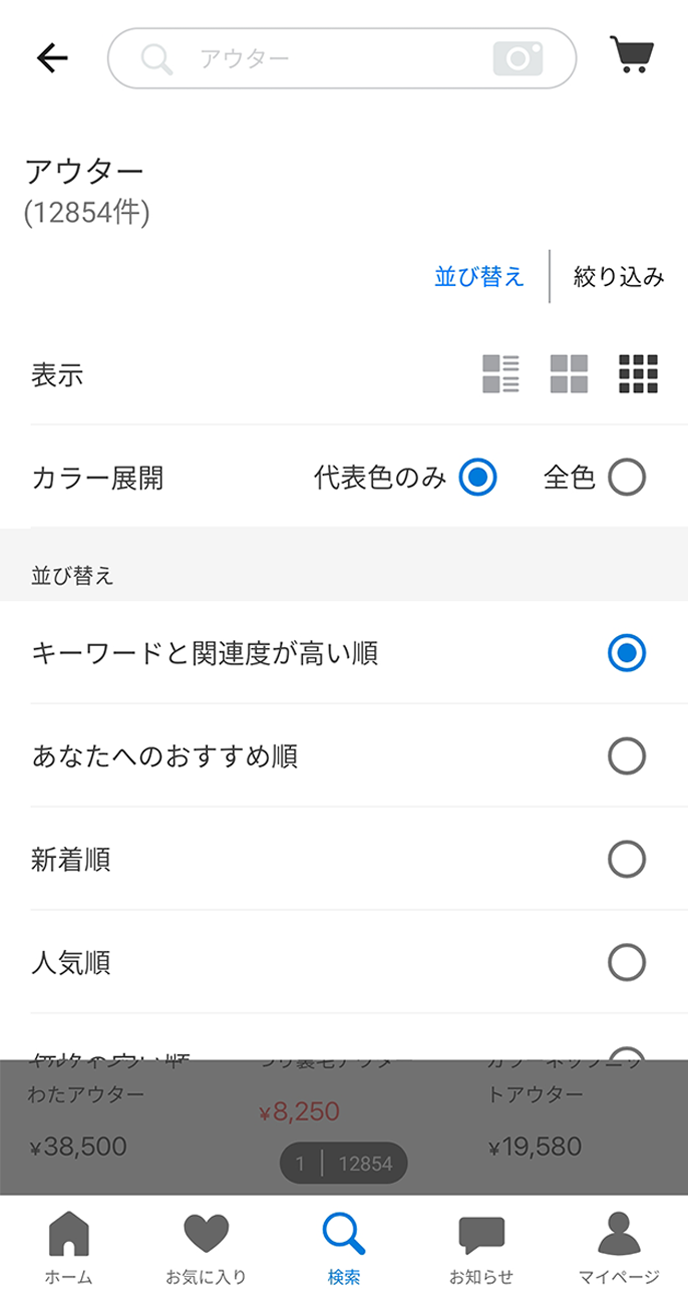Select あなたへのおすすめ順 sort option
The height and width of the screenshot is (1300, 688).
point(627,757)
